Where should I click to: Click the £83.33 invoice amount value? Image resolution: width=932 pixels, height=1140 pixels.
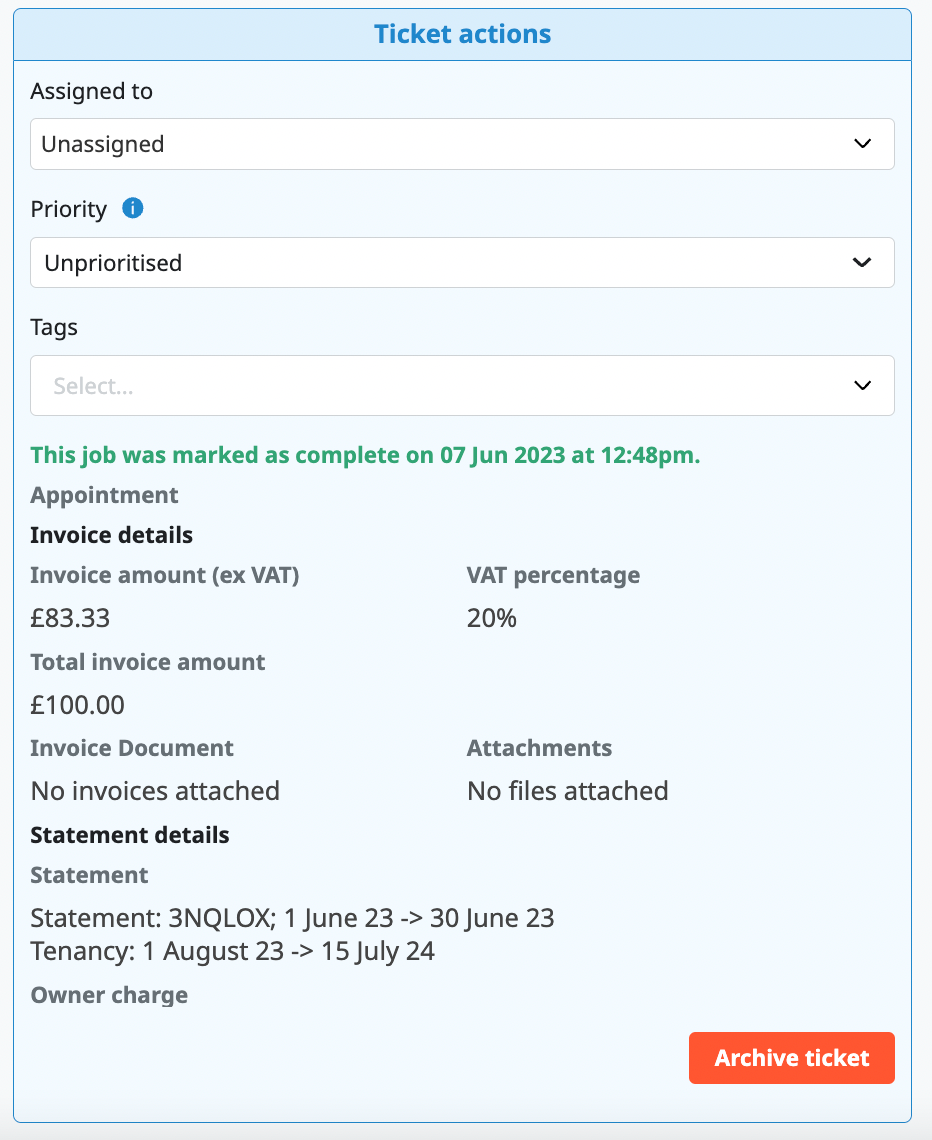70,618
